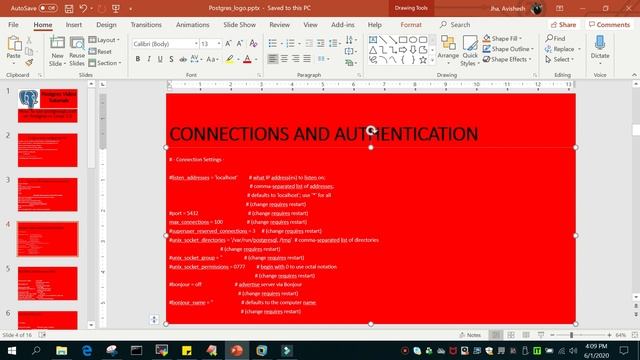Toggle Italic formatting
The image size is (640, 360).
(149, 59)
